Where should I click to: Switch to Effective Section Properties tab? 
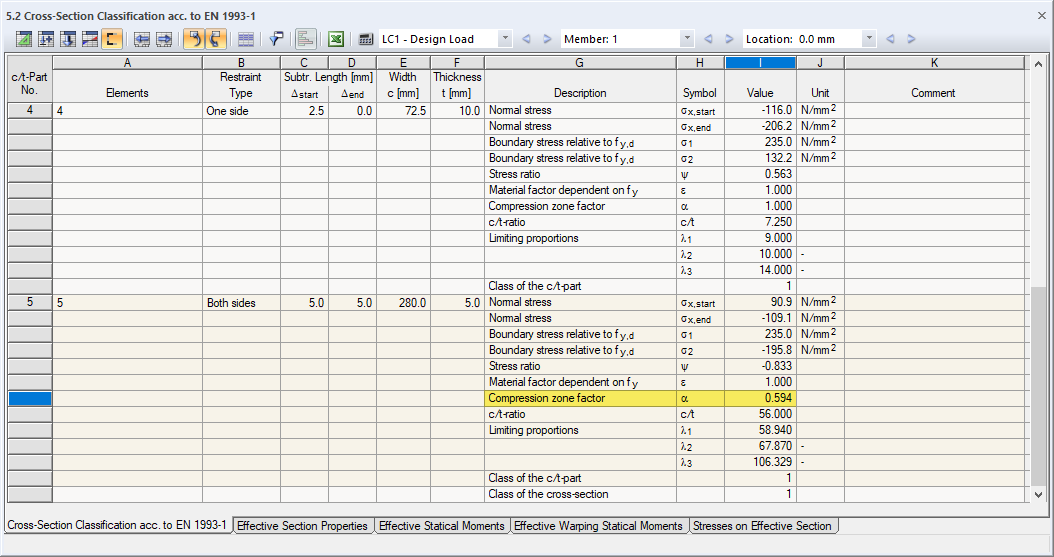click(x=302, y=526)
